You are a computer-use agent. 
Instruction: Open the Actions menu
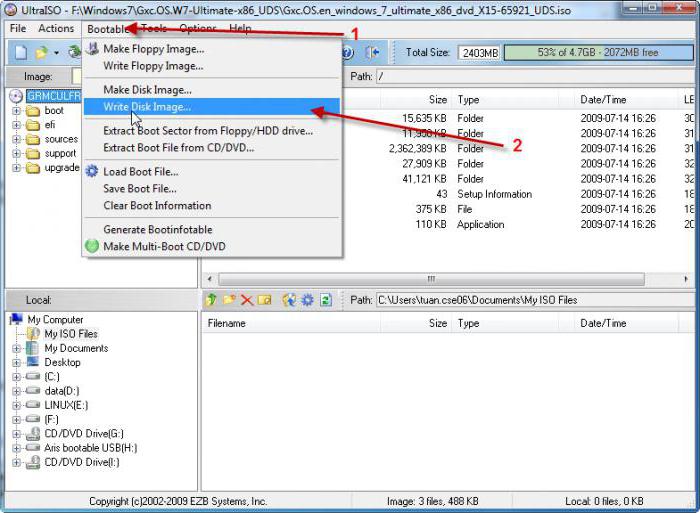coord(56,29)
